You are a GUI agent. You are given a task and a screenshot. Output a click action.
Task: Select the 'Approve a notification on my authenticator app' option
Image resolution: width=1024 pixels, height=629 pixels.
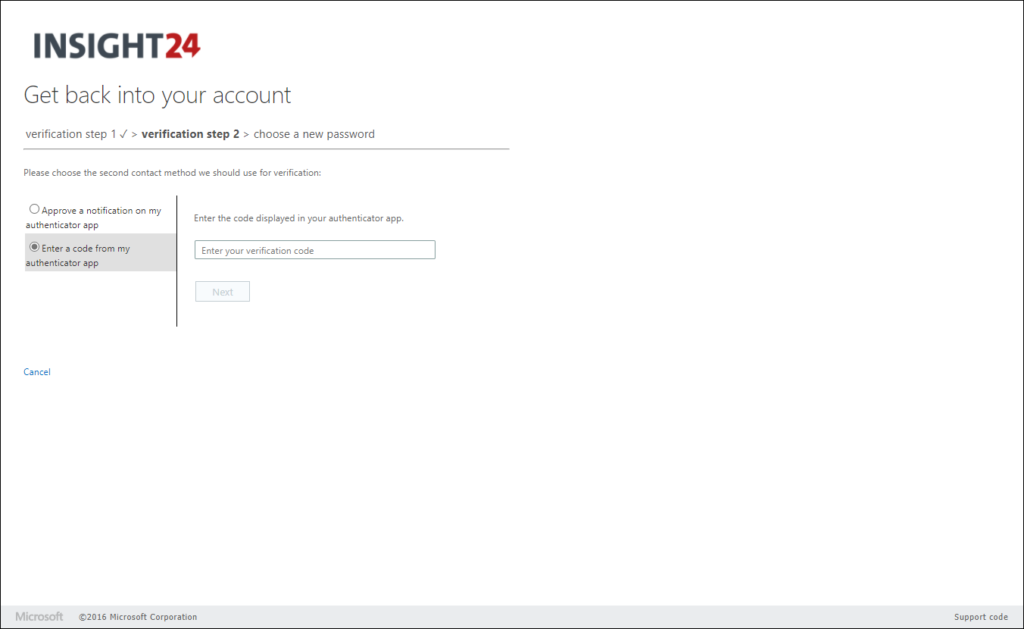[x=34, y=208]
